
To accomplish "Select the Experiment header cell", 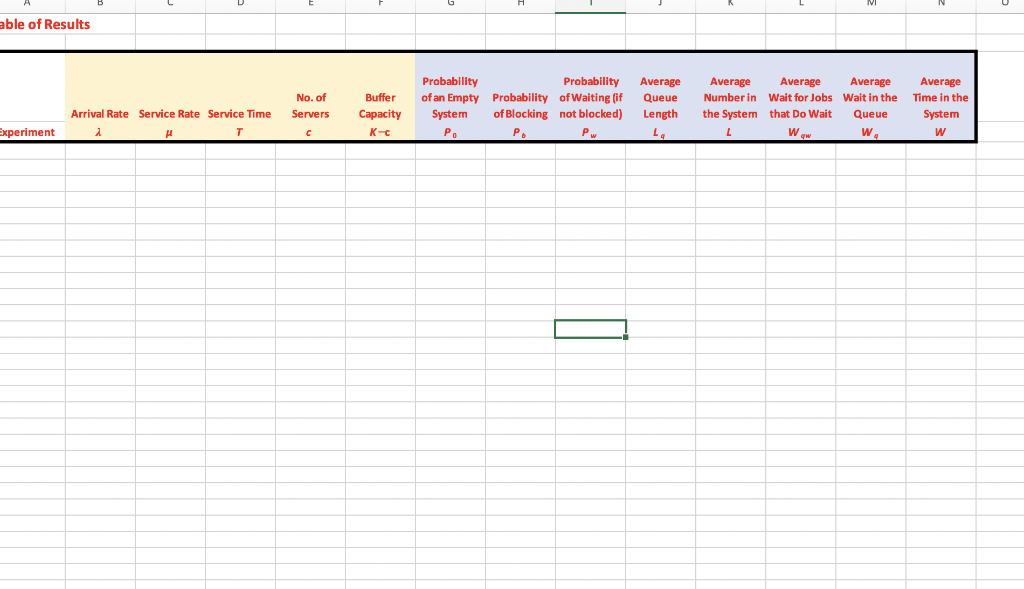I will 28,131.
